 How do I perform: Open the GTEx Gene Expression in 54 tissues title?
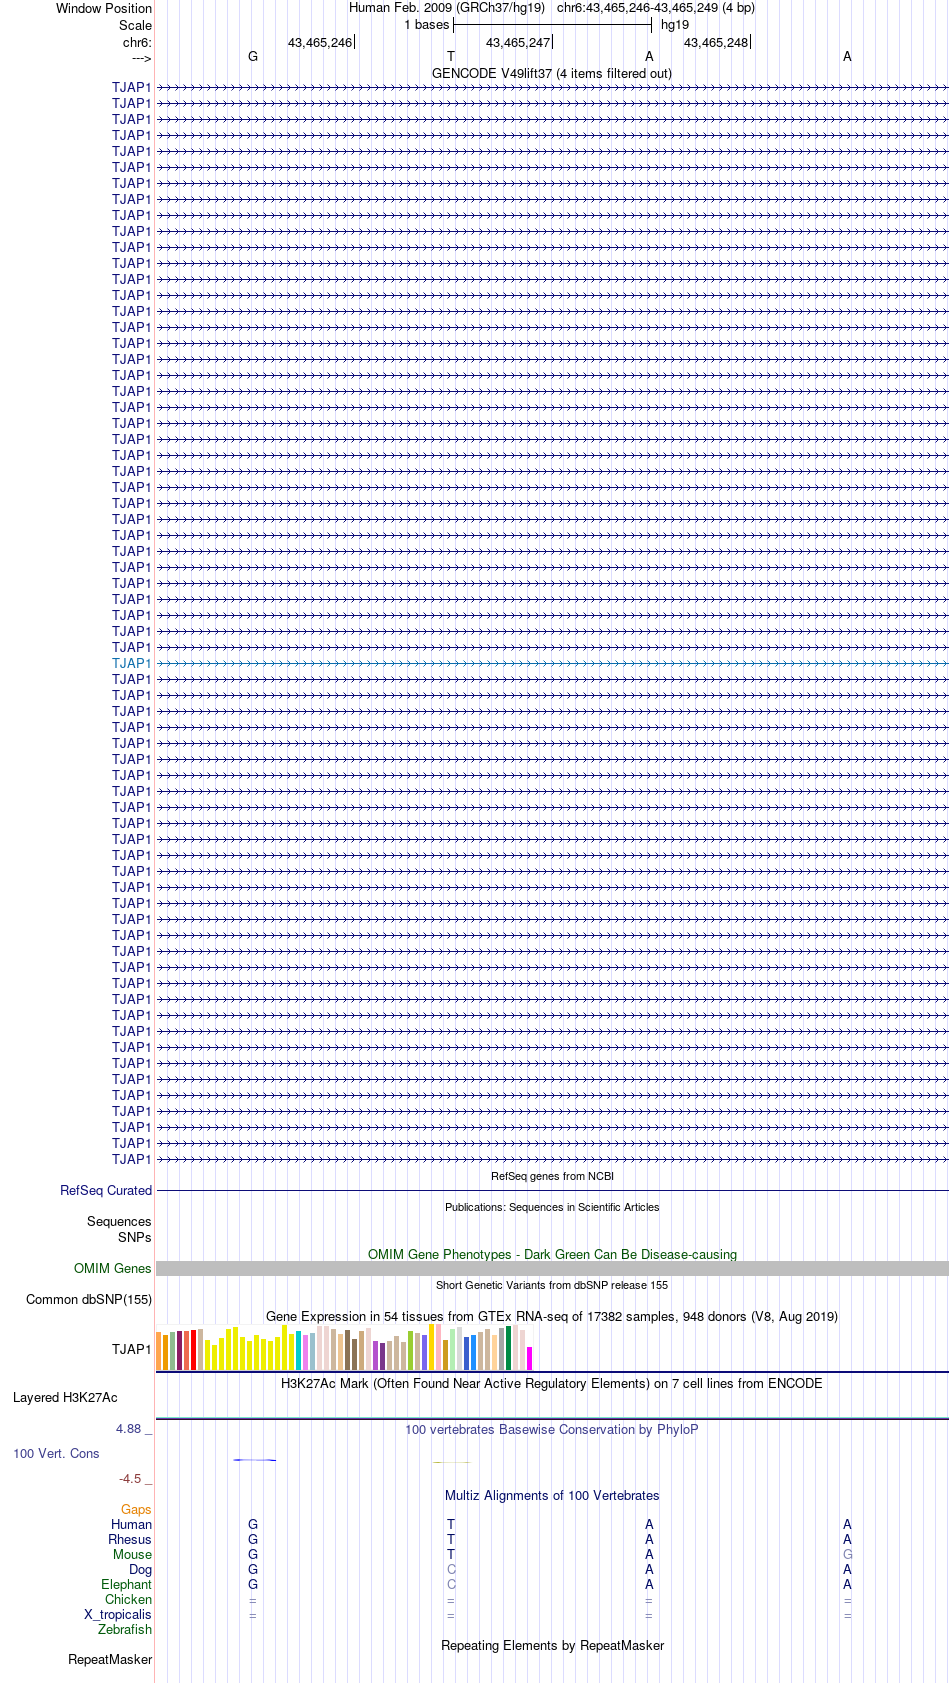tap(552, 1316)
